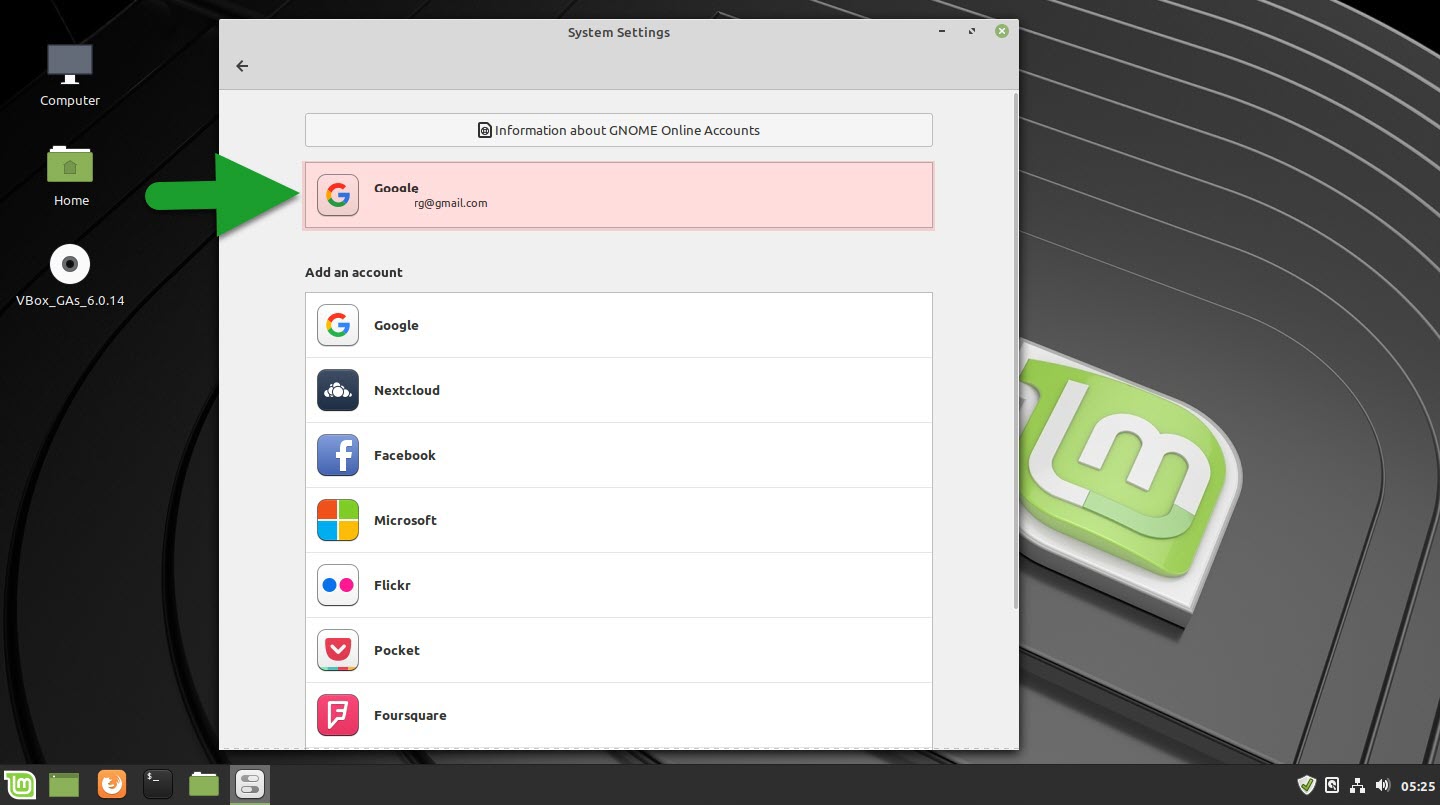
Task: Click the Foursquare pink icon
Action: point(338,715)
